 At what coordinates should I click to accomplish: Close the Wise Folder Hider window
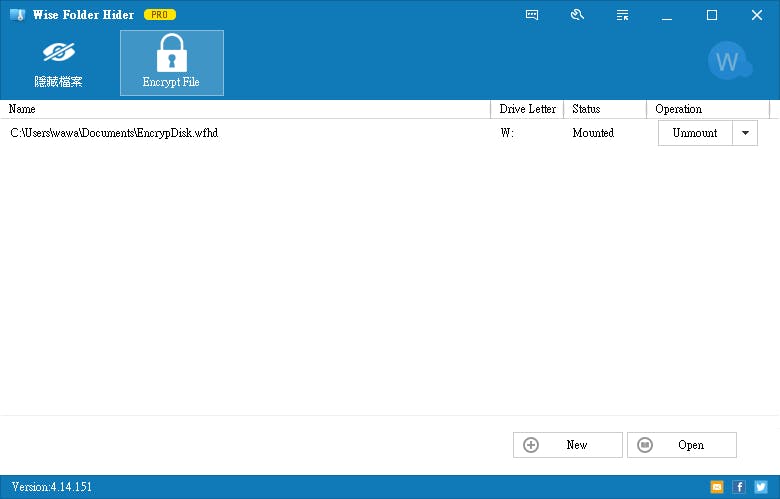point(757,15)
